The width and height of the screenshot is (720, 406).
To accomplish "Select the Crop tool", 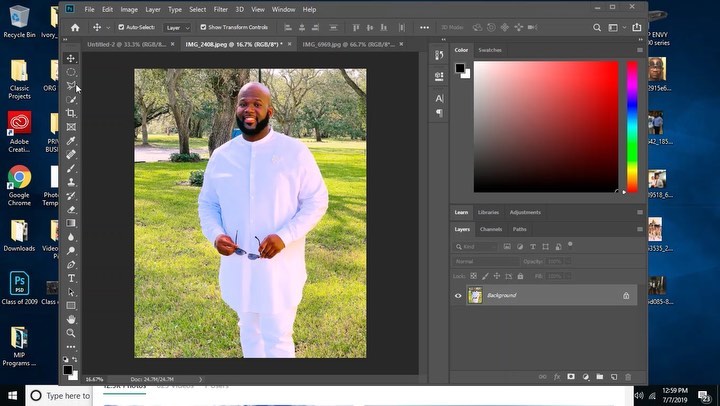I will click(x=71, y=113).
